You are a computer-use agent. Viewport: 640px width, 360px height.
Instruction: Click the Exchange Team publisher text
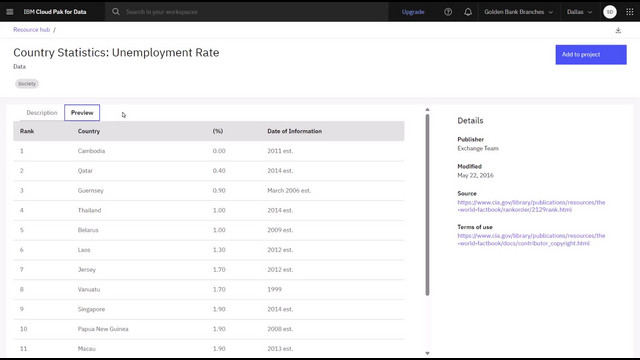tap(478, 148)
